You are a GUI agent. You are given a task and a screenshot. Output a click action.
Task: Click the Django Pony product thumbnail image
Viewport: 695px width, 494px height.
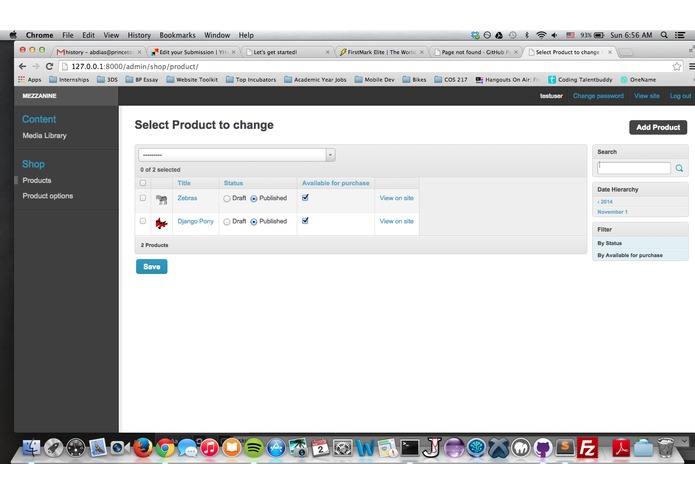[161, 223]
